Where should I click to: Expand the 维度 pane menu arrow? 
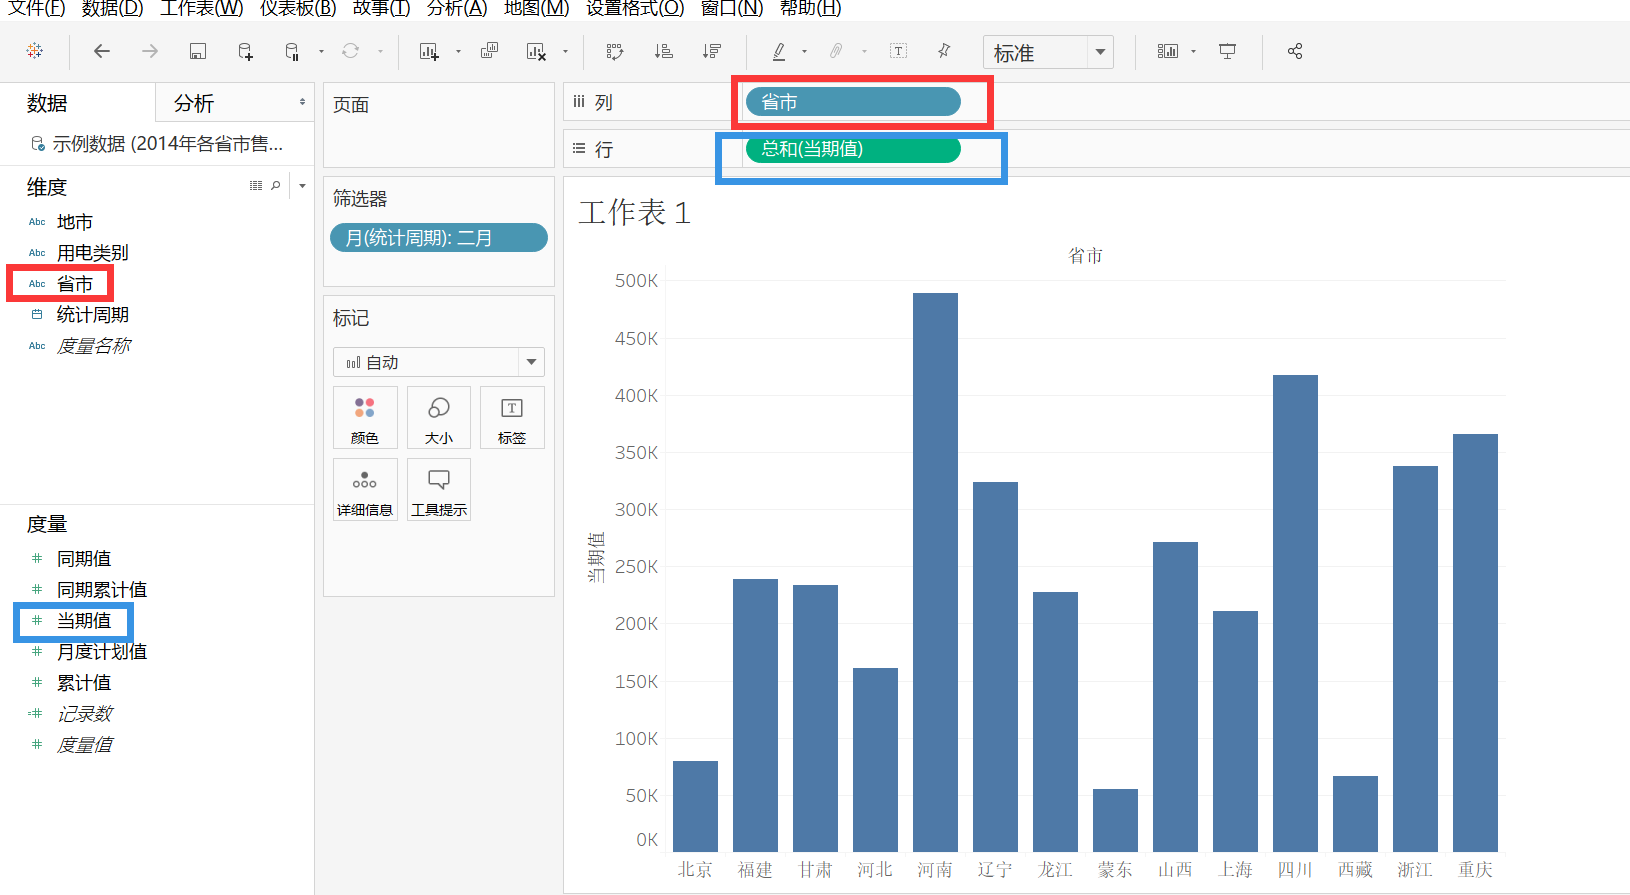coord(302,186)
